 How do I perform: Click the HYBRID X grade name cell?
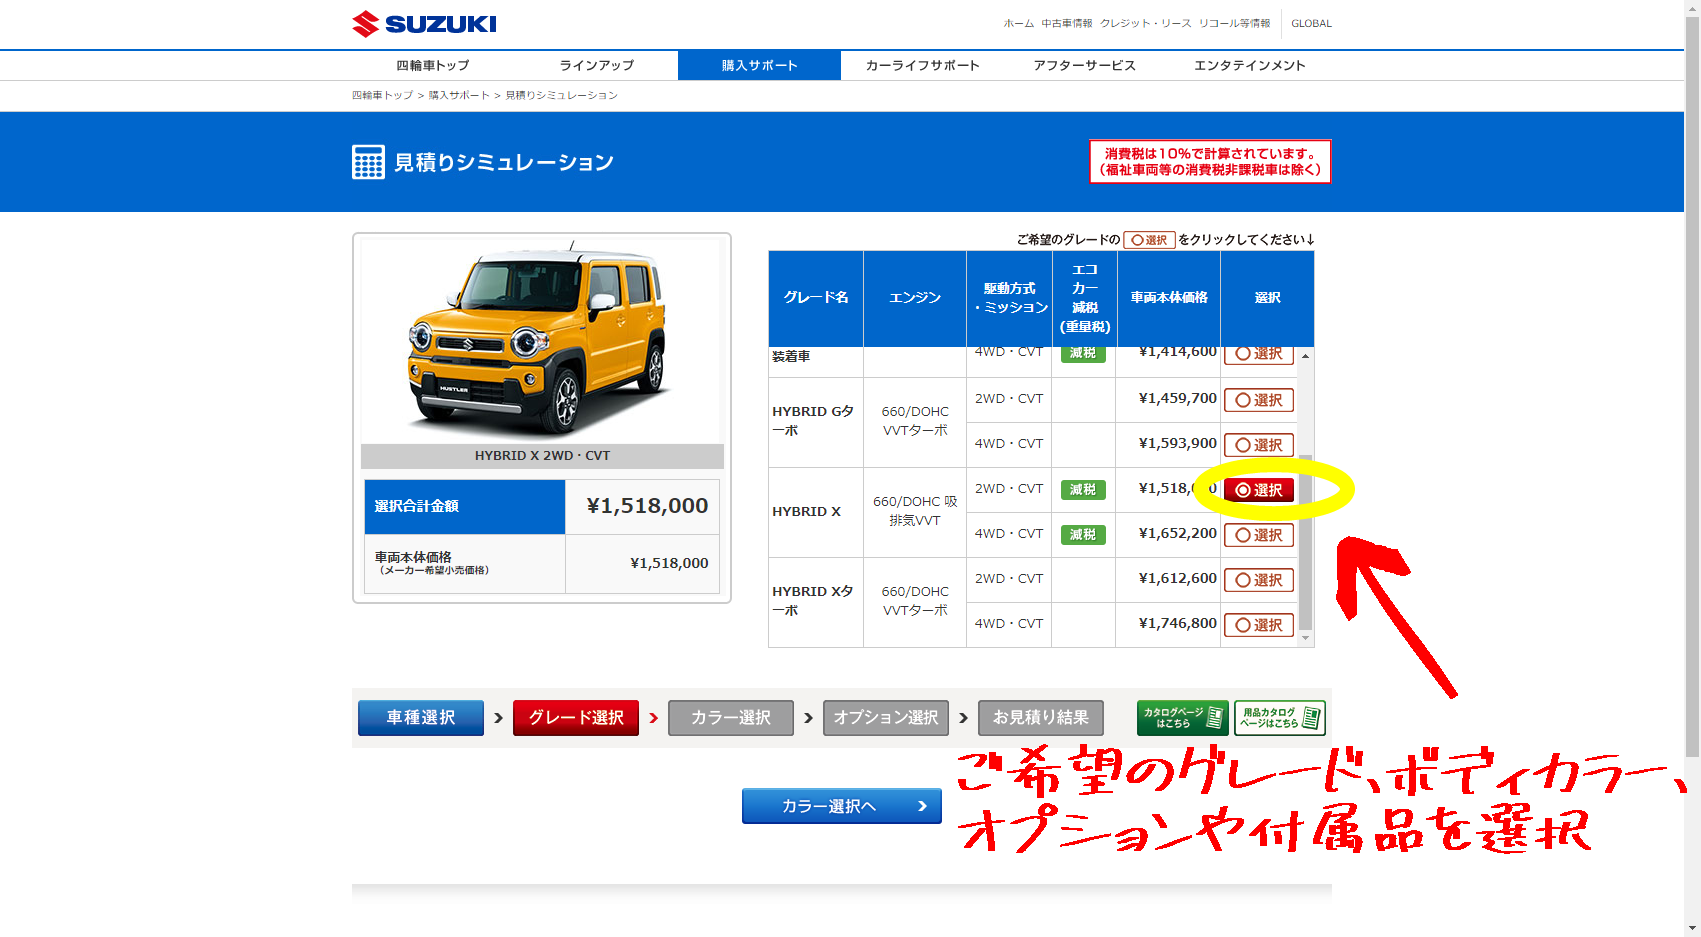[816, 512]
